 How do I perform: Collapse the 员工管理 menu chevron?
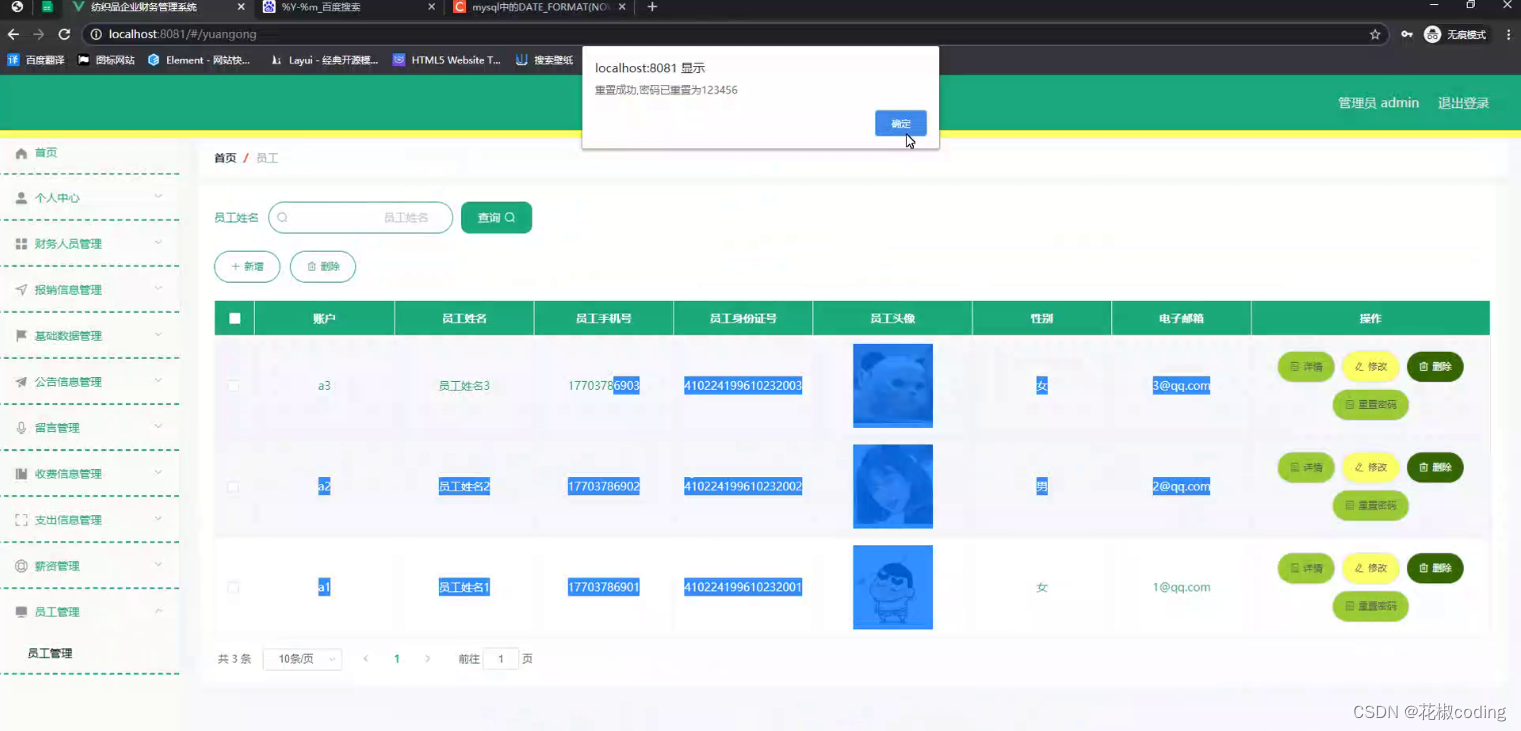(158, 611)
